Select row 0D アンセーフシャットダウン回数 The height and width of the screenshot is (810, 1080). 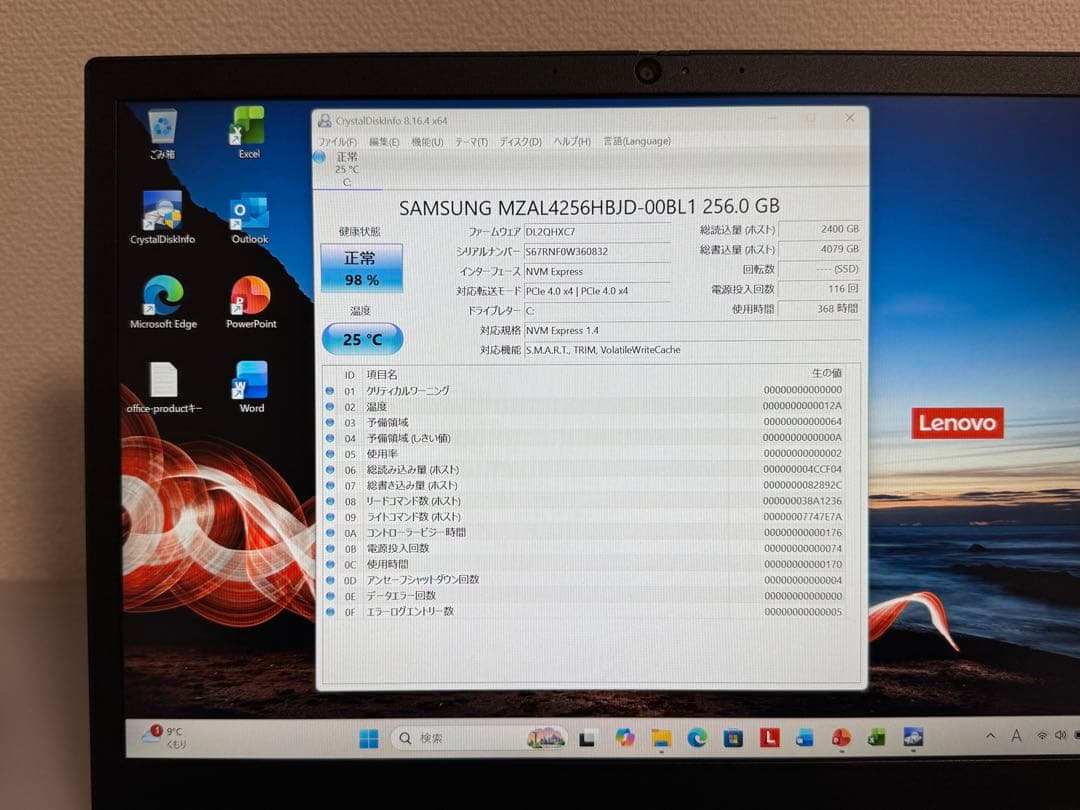(x=585, y=580)
